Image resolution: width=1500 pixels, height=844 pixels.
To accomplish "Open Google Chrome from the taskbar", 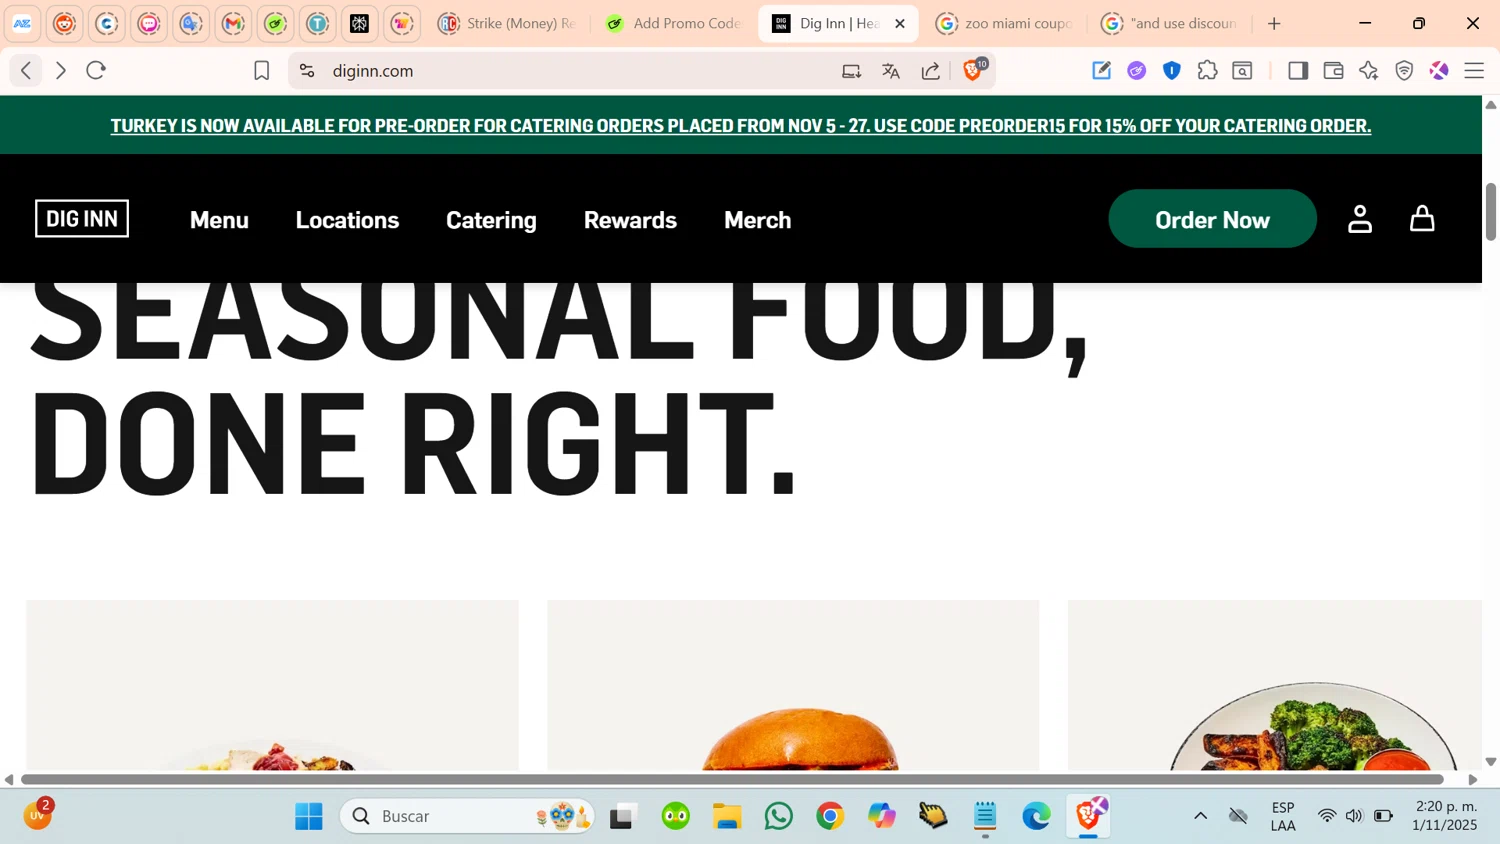I will point(830,816).
